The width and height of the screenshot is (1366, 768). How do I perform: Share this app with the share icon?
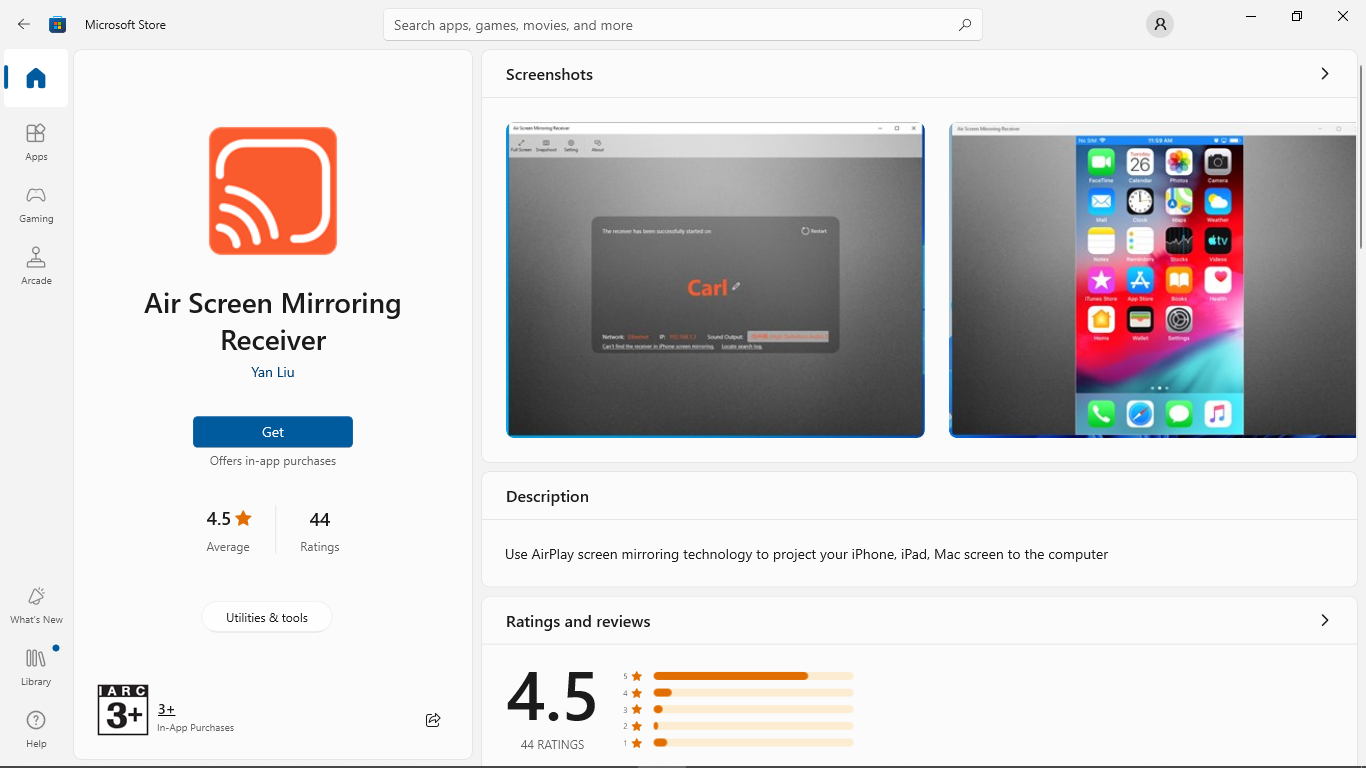pyautogui.click(x=433, y=720)
